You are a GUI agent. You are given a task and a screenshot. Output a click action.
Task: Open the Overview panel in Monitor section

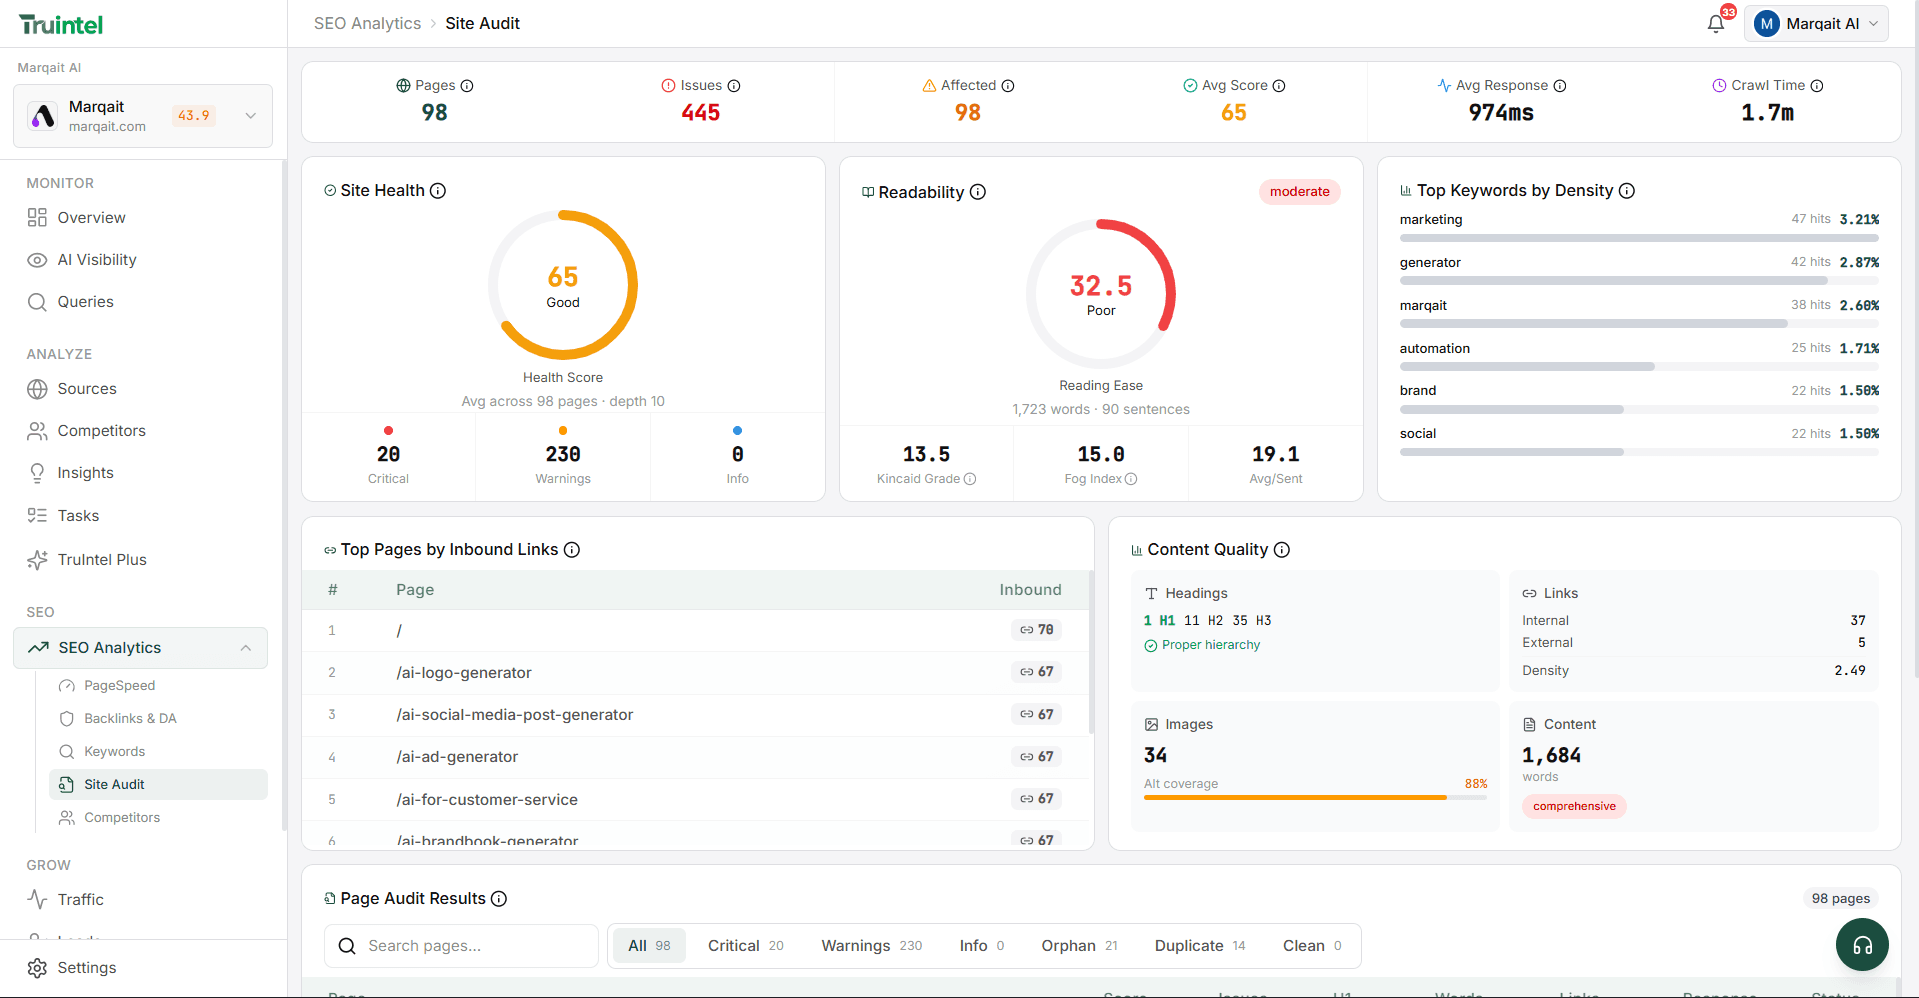point(90,217)
